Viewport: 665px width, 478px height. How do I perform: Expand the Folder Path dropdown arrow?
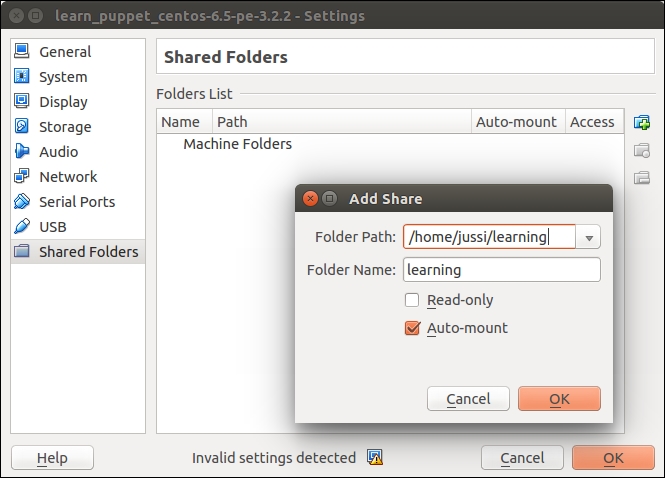coord(590,238)
